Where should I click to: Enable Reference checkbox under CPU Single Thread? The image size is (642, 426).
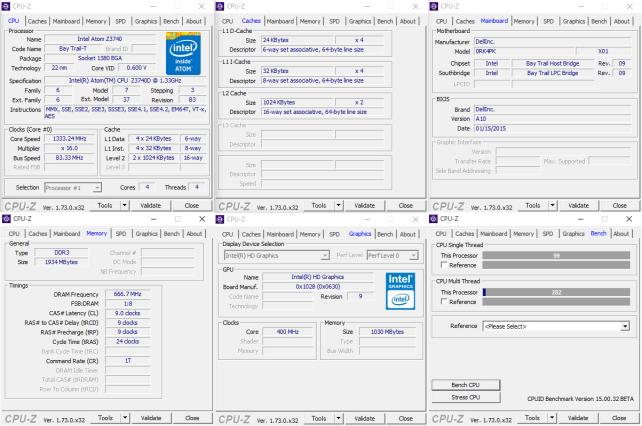tap(444, 266)
